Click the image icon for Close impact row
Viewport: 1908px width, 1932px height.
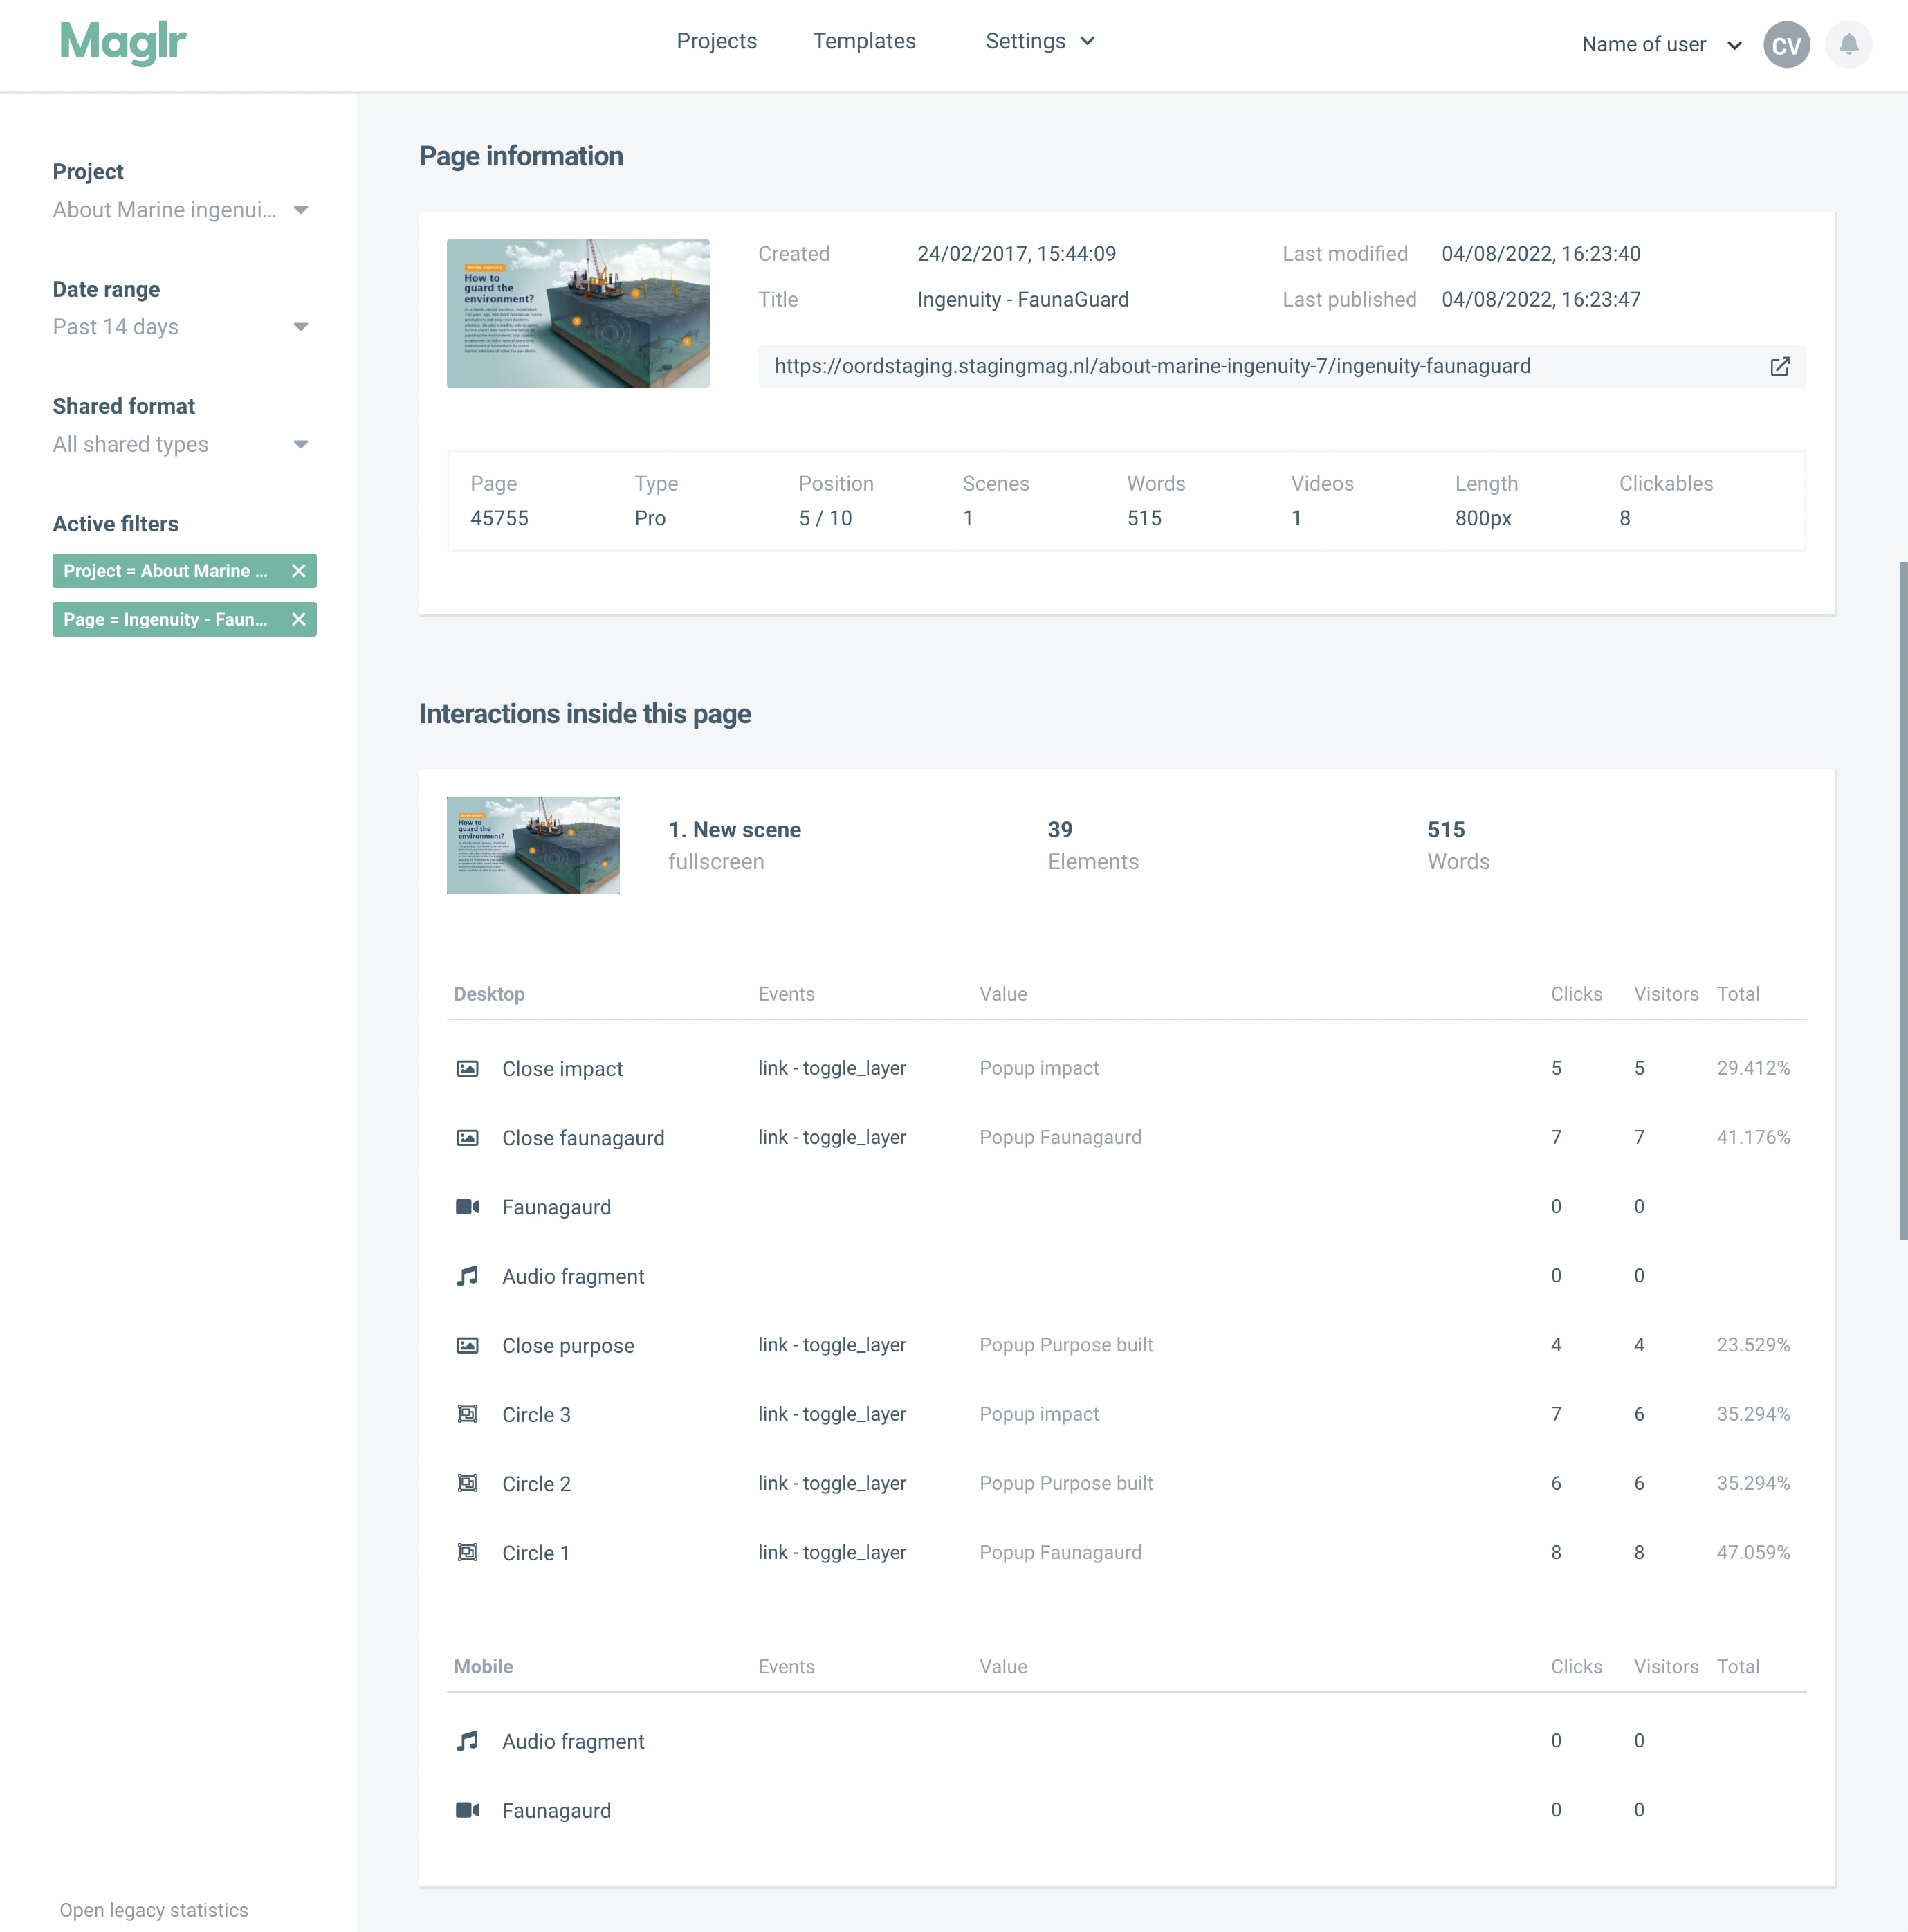(x=466, y=1068)
